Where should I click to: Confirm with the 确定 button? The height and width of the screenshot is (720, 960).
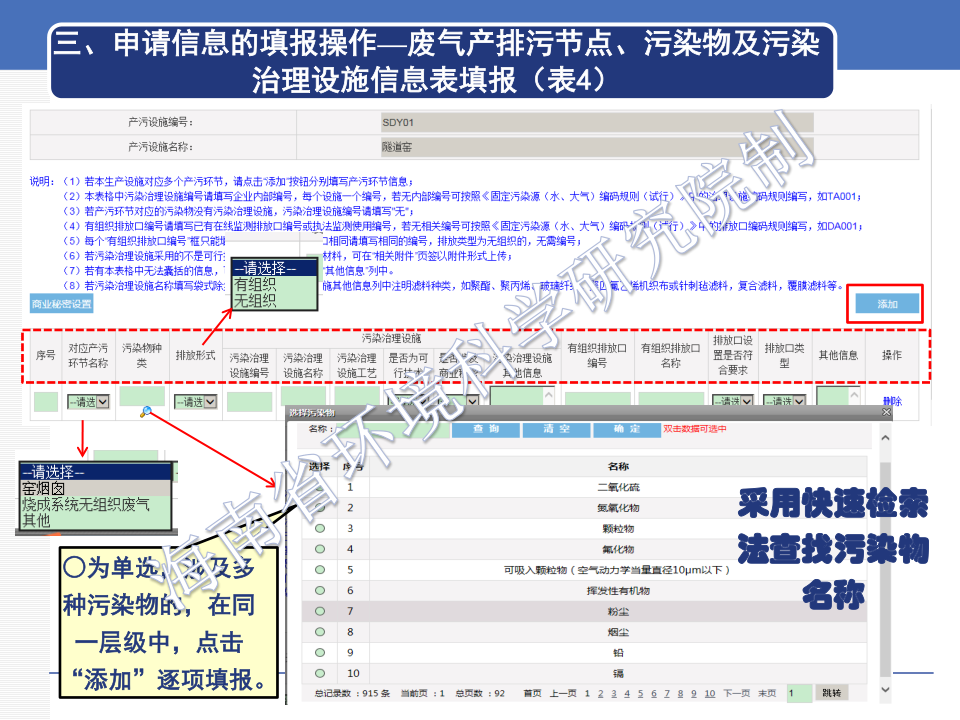(627, 429)
